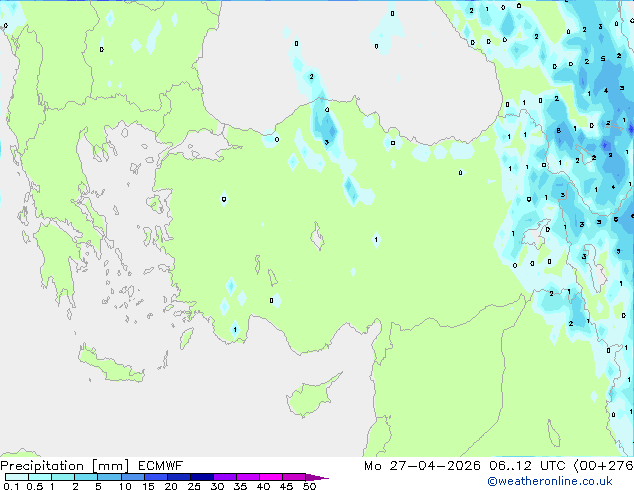The width and height of the screenshot is (634, 490).
Task: Click the island of Cyprus on the map
Action: [x=311, y=397]
